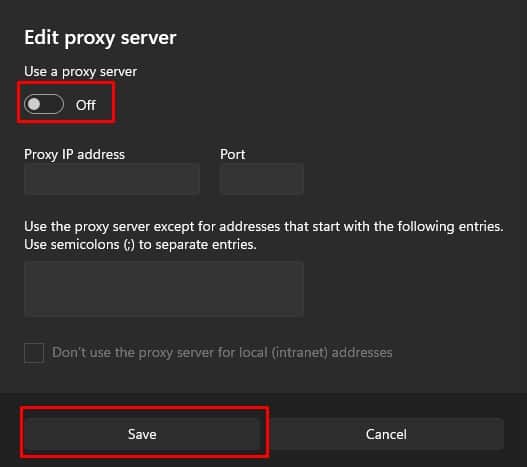Toggle the Use a proxy server switch

click(44, 104)
